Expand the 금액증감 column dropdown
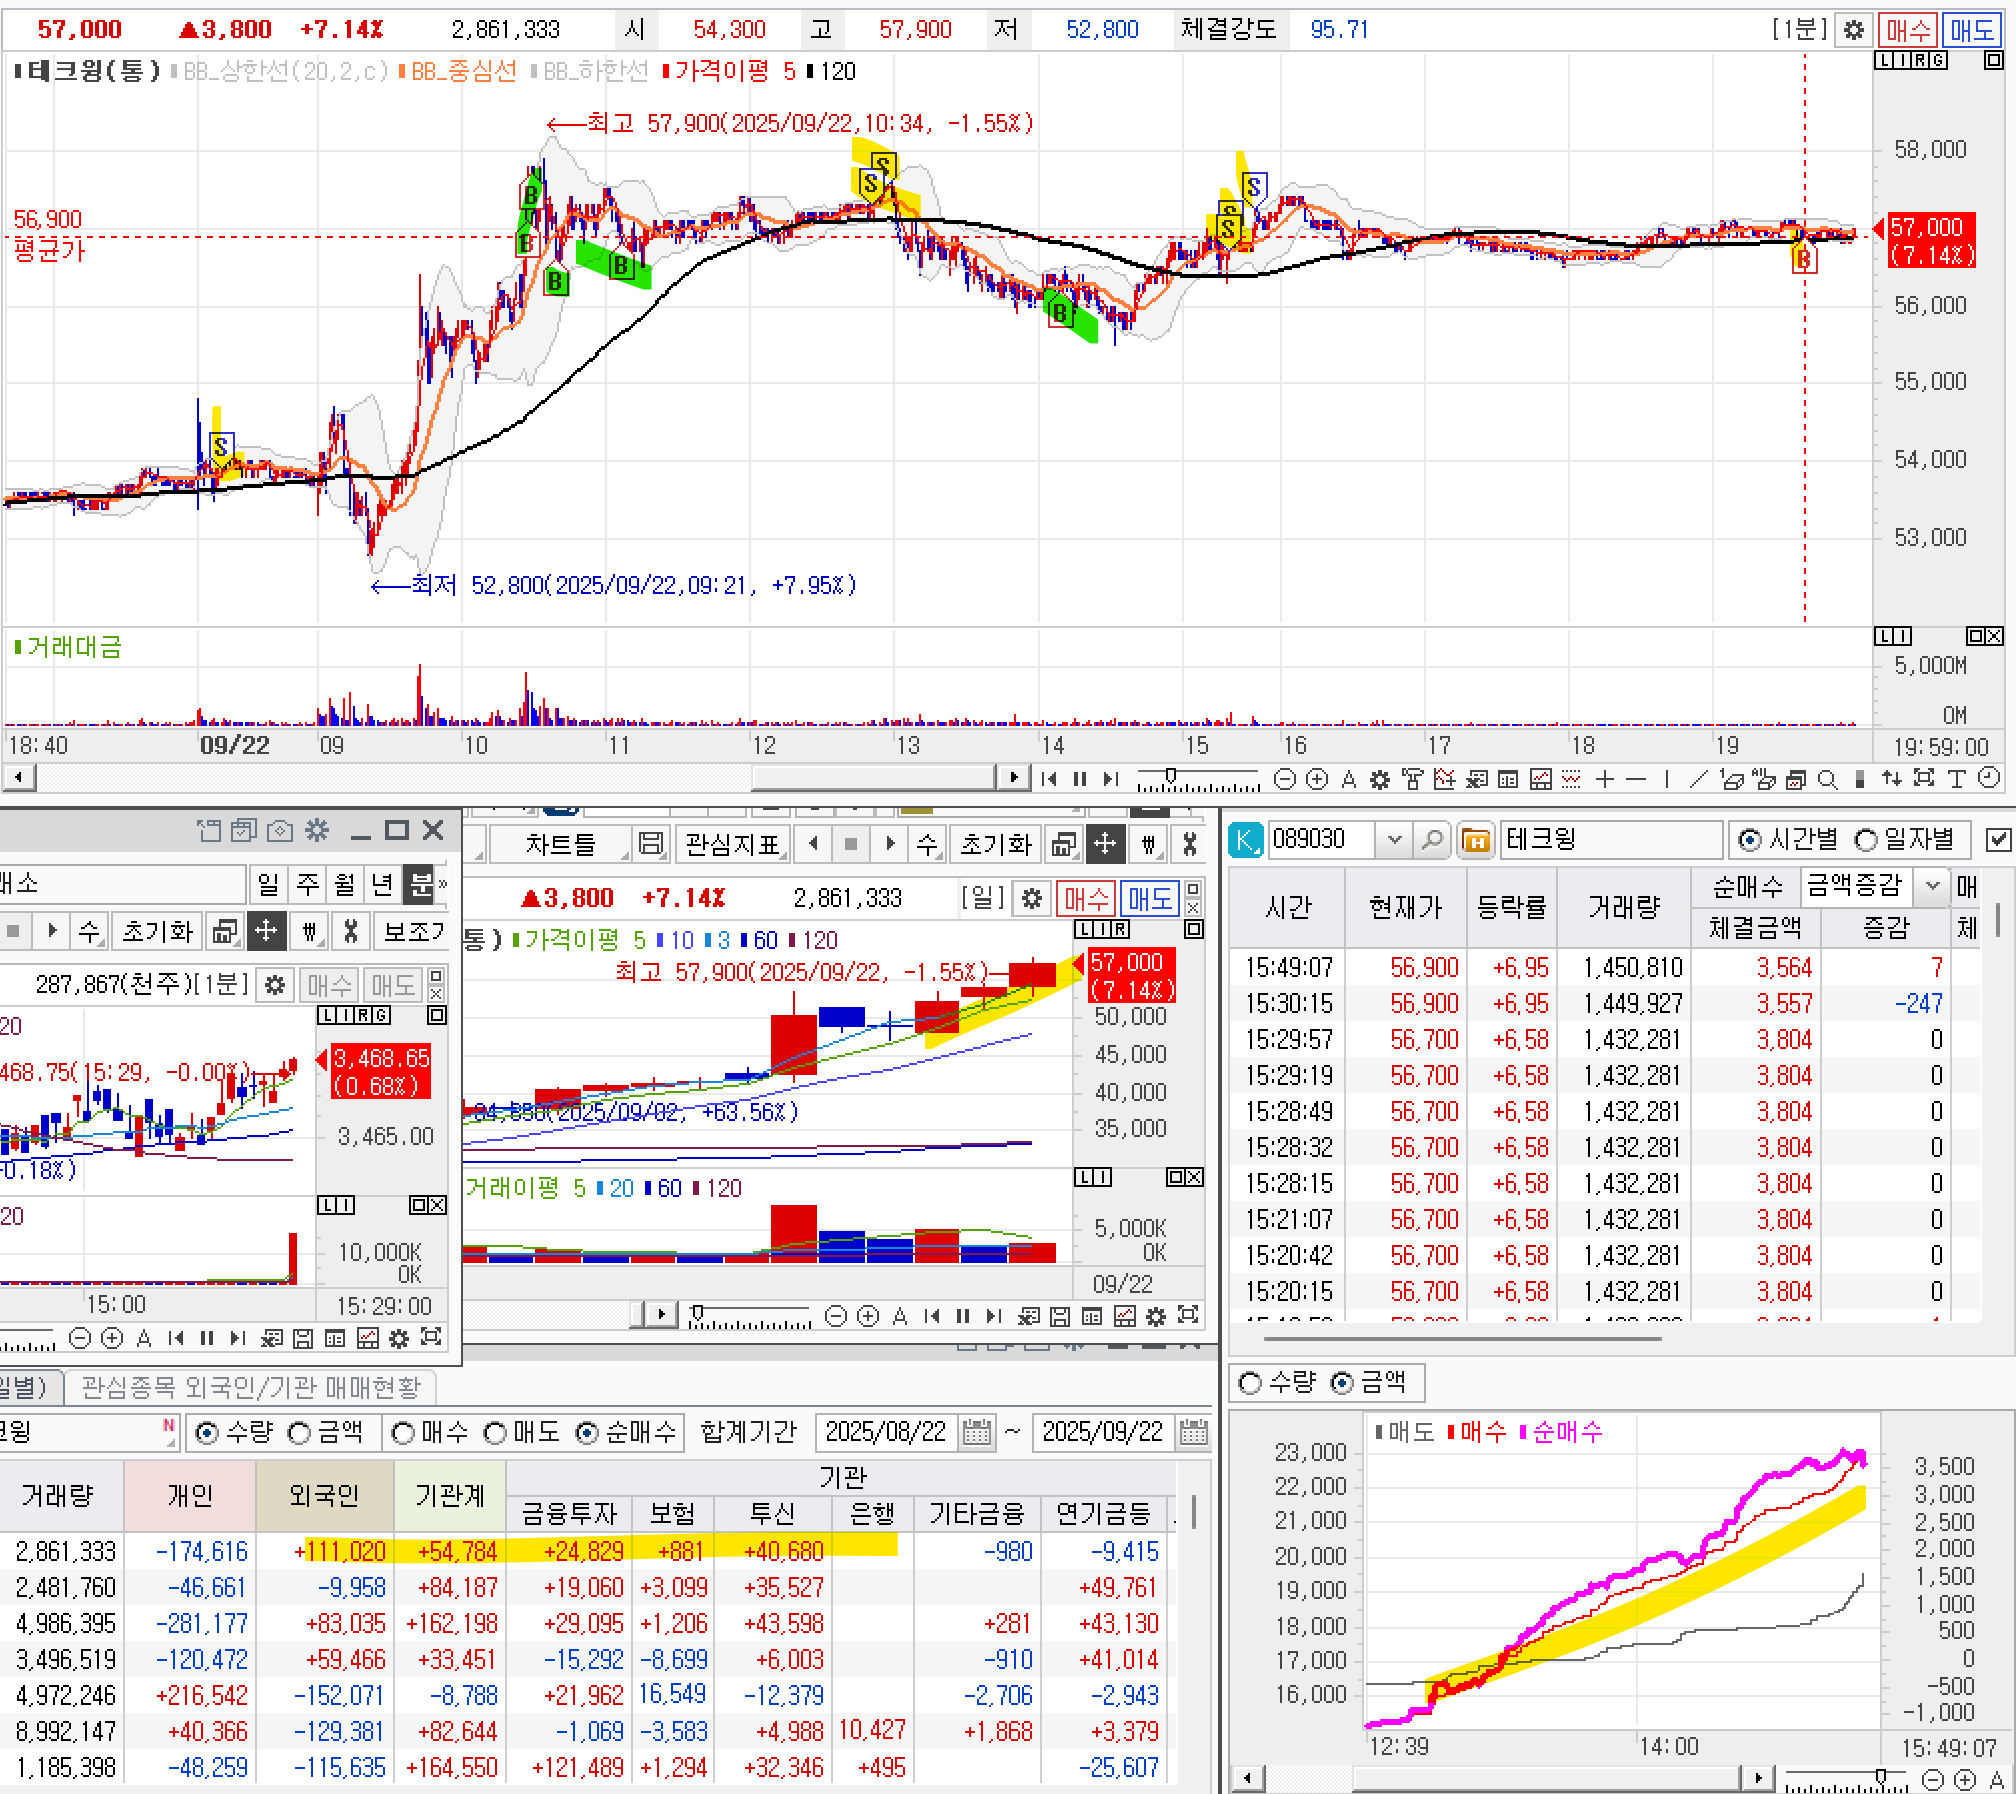2016x1794 pixels. [x=1933, y=885]
